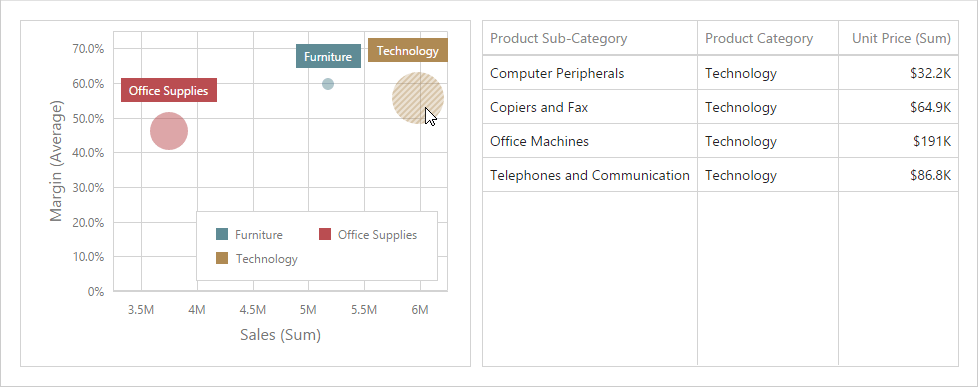Select the Office Machines row
Image resolution: width=978 pixels, height=387 pixels.
(x=720, y=141)
